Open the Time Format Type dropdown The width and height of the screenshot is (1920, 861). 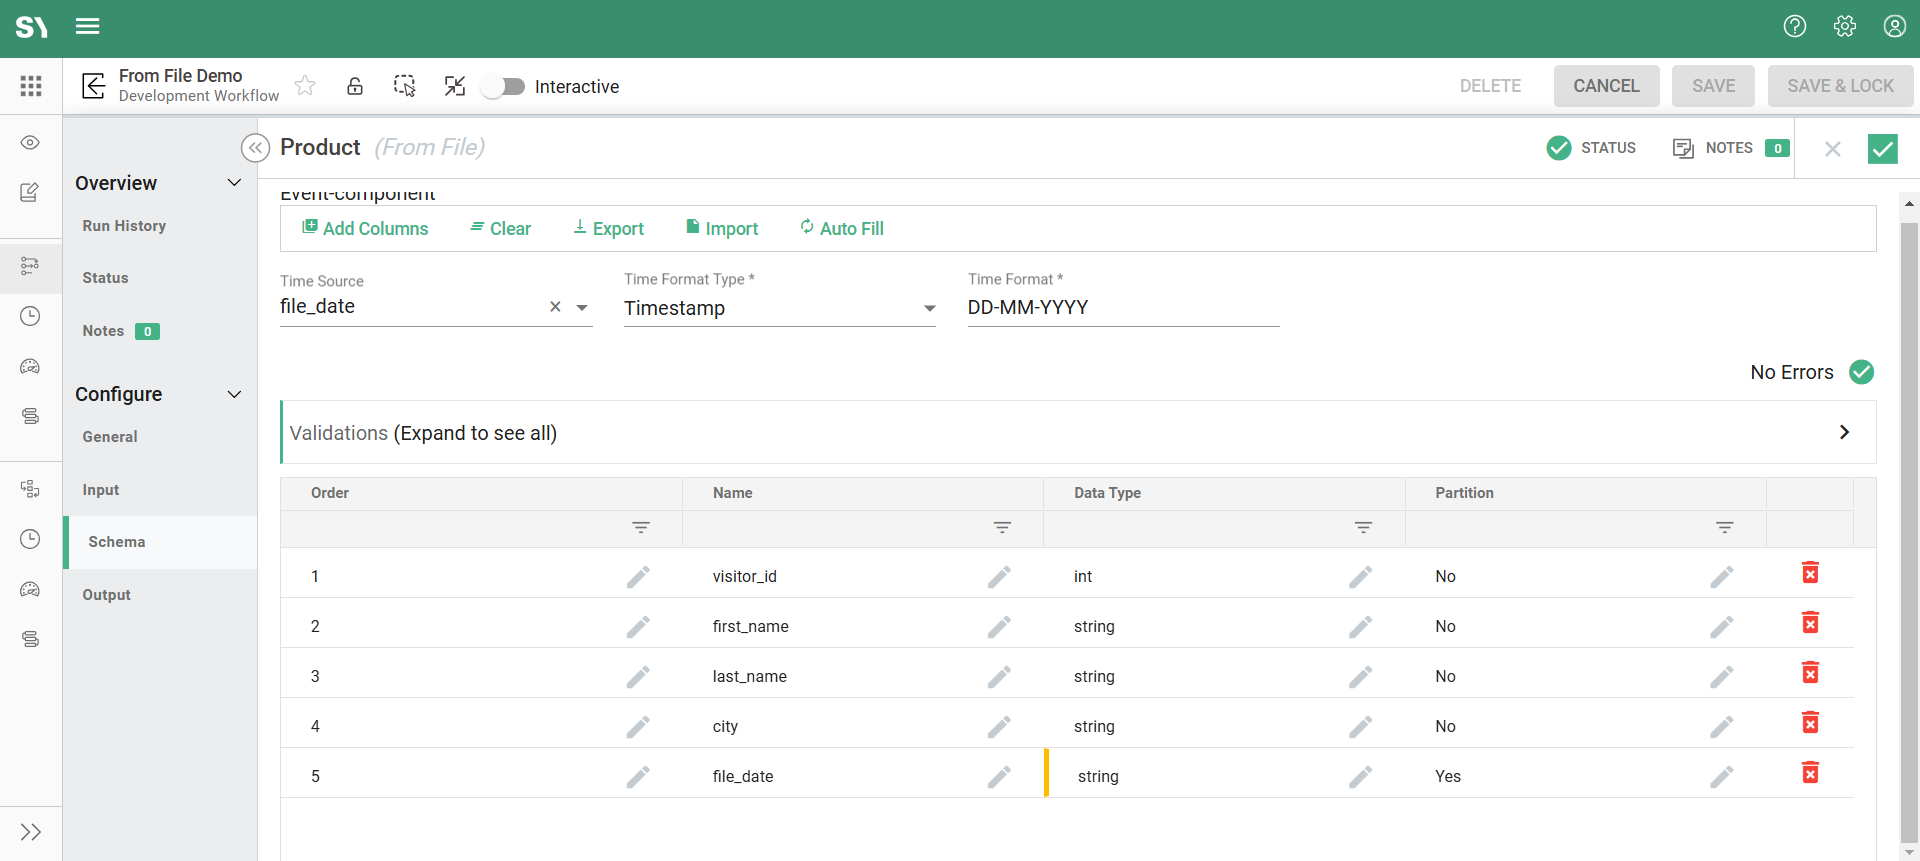(x=779, y=308)
